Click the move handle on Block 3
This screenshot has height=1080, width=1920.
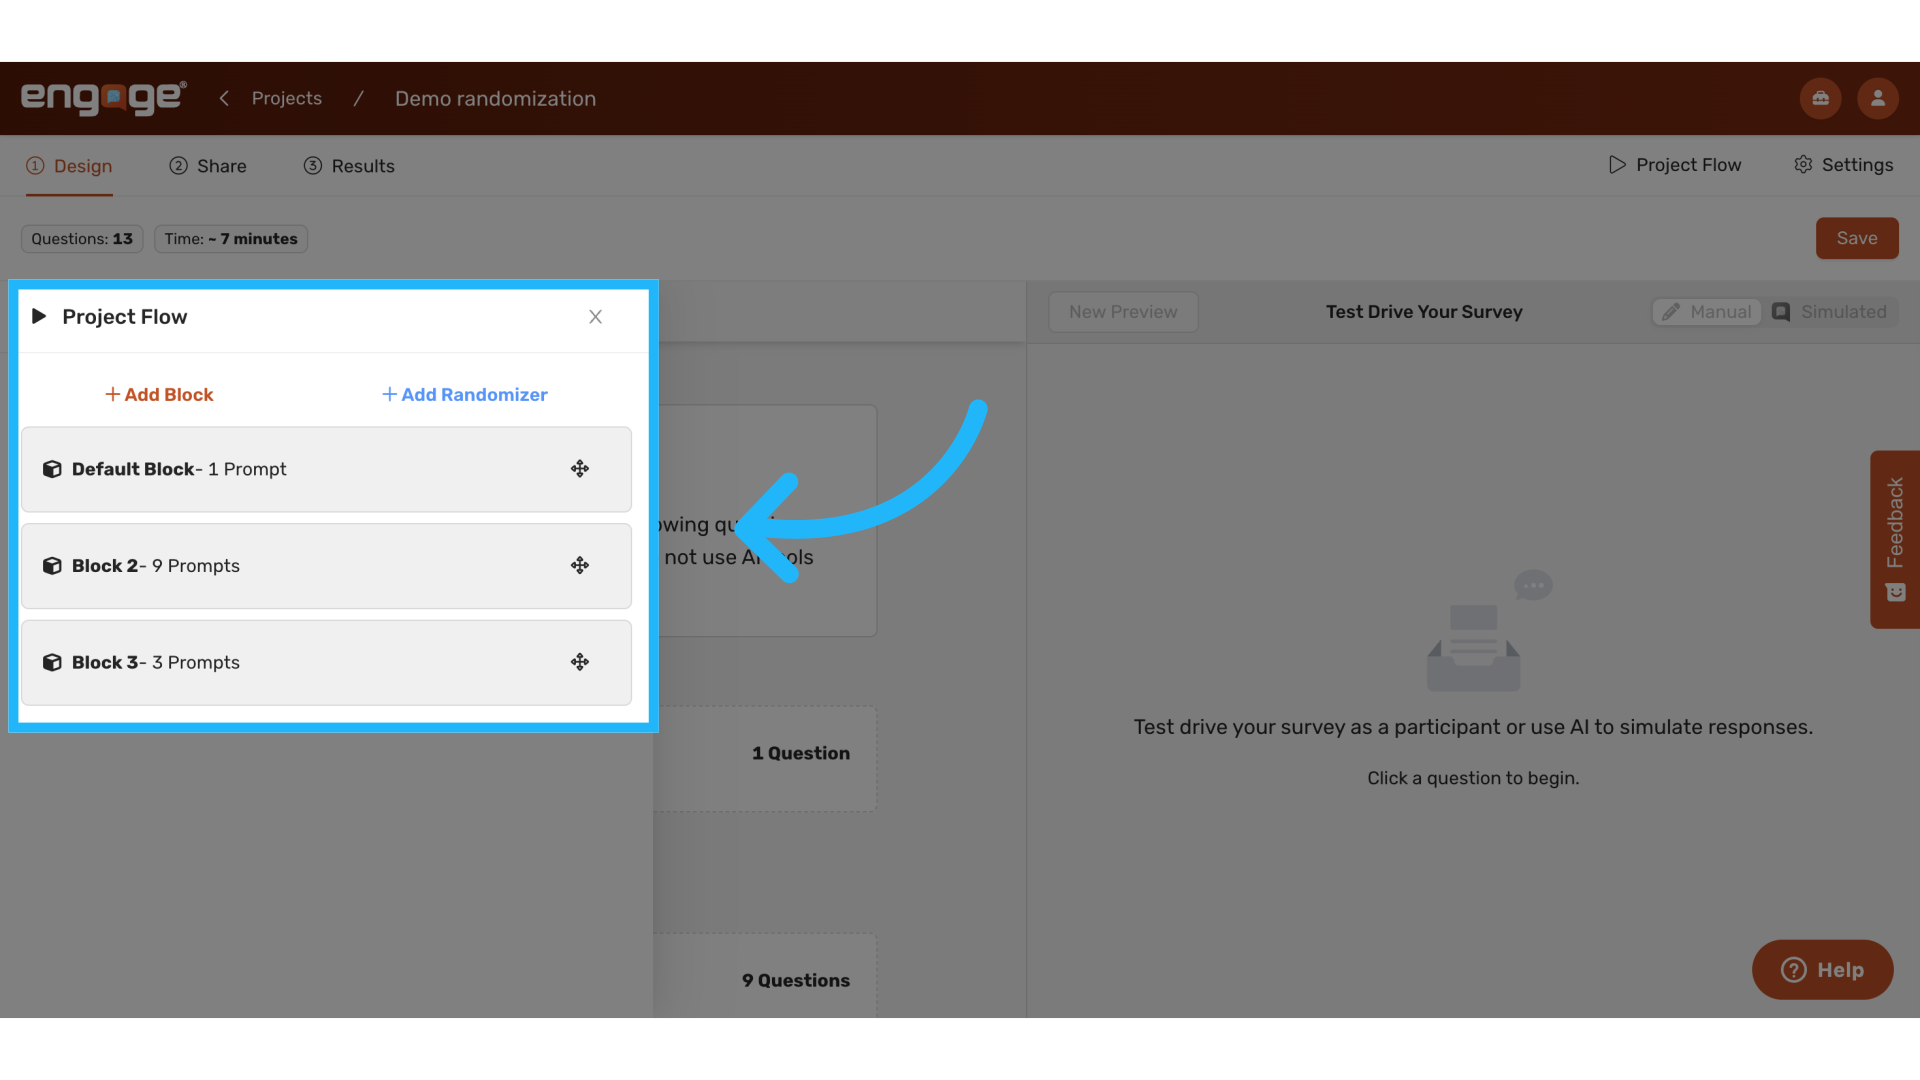(580, 662)
